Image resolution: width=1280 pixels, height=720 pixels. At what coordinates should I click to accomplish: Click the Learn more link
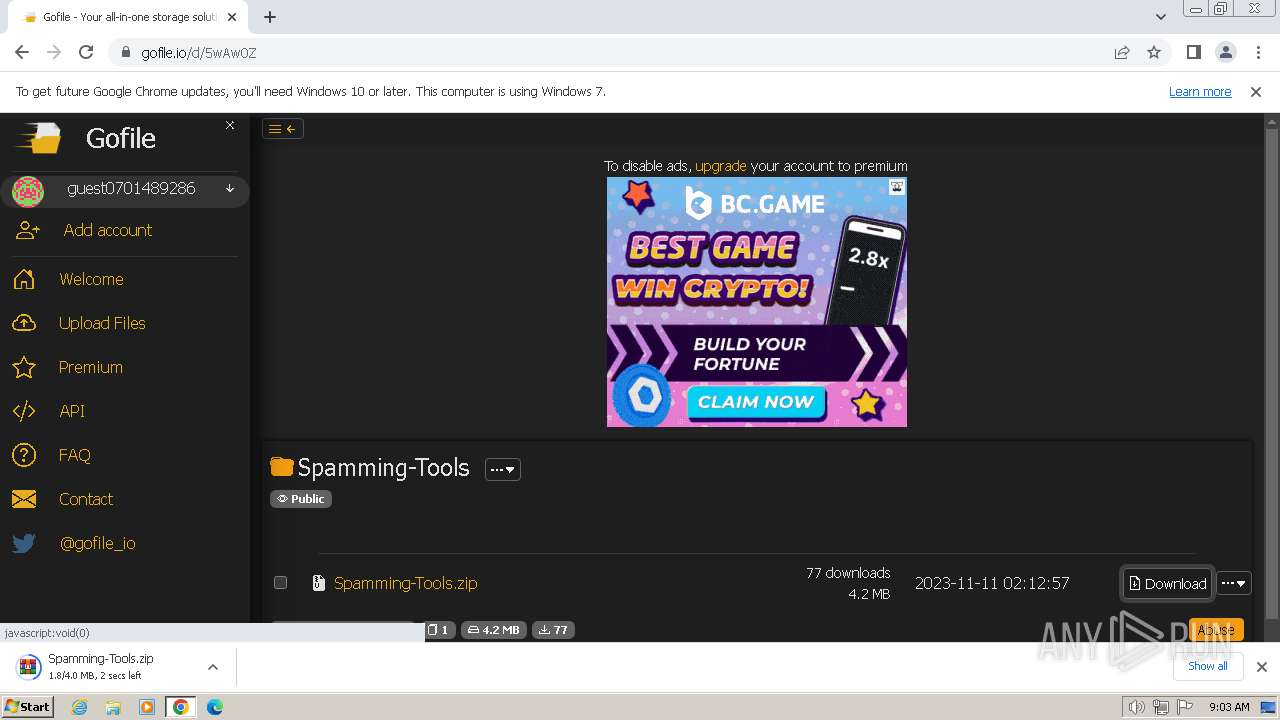tap(1200, 91)
